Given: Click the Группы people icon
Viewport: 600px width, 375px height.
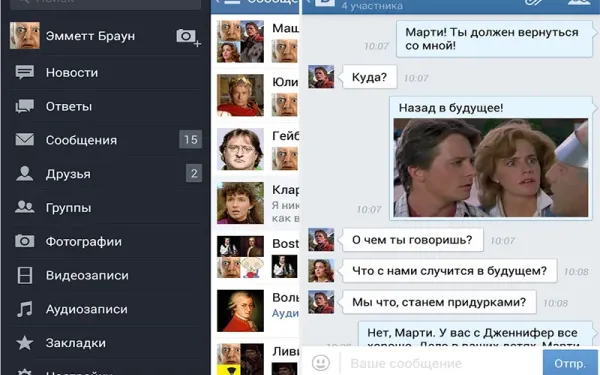Looking at the screenshot, I should (25, 207).
